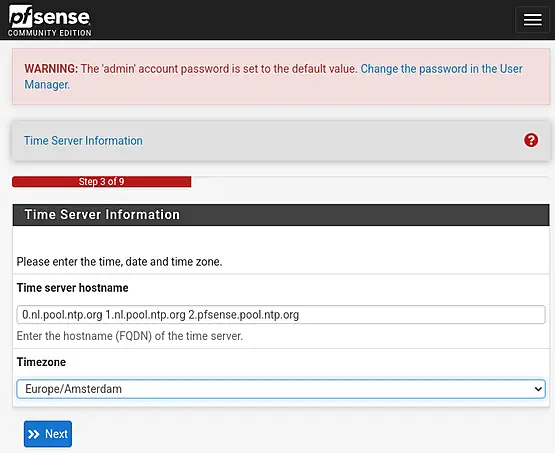Click the double-chevron icon on Next

(34, 434)
